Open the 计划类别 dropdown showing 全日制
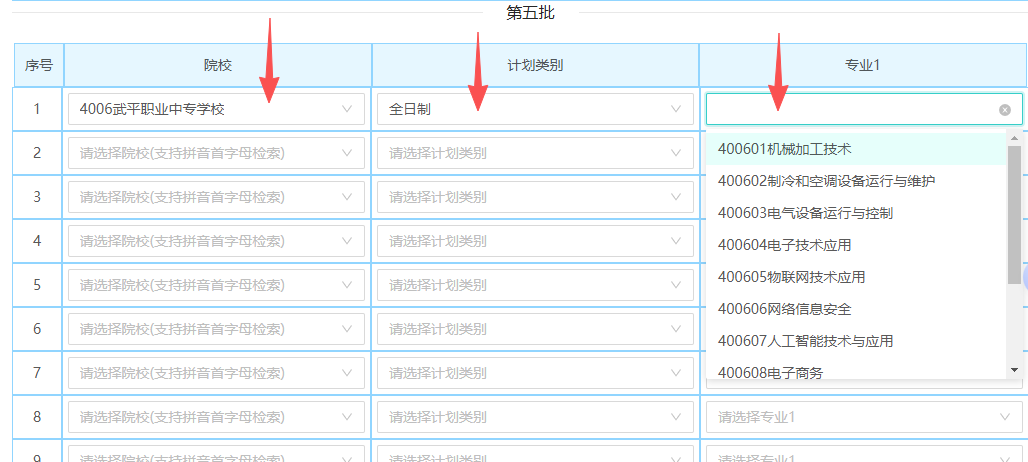Image resolution: width=1028 pixels, height=462 pixels. 535,109
